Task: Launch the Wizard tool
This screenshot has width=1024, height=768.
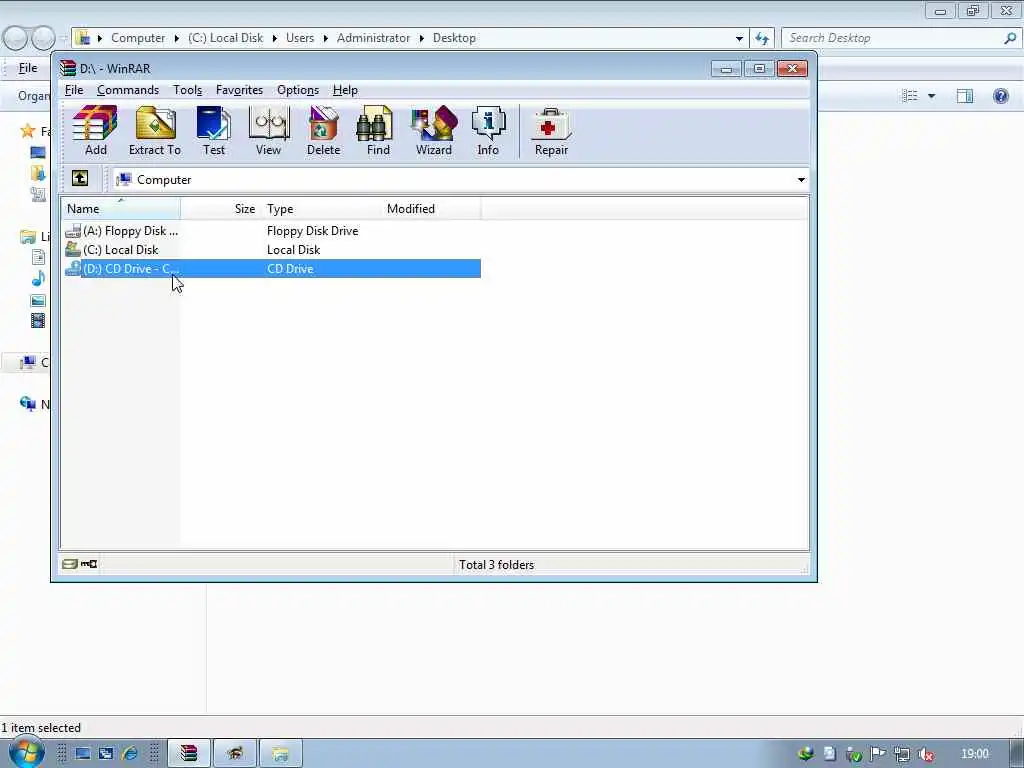Action: (434, 131)
